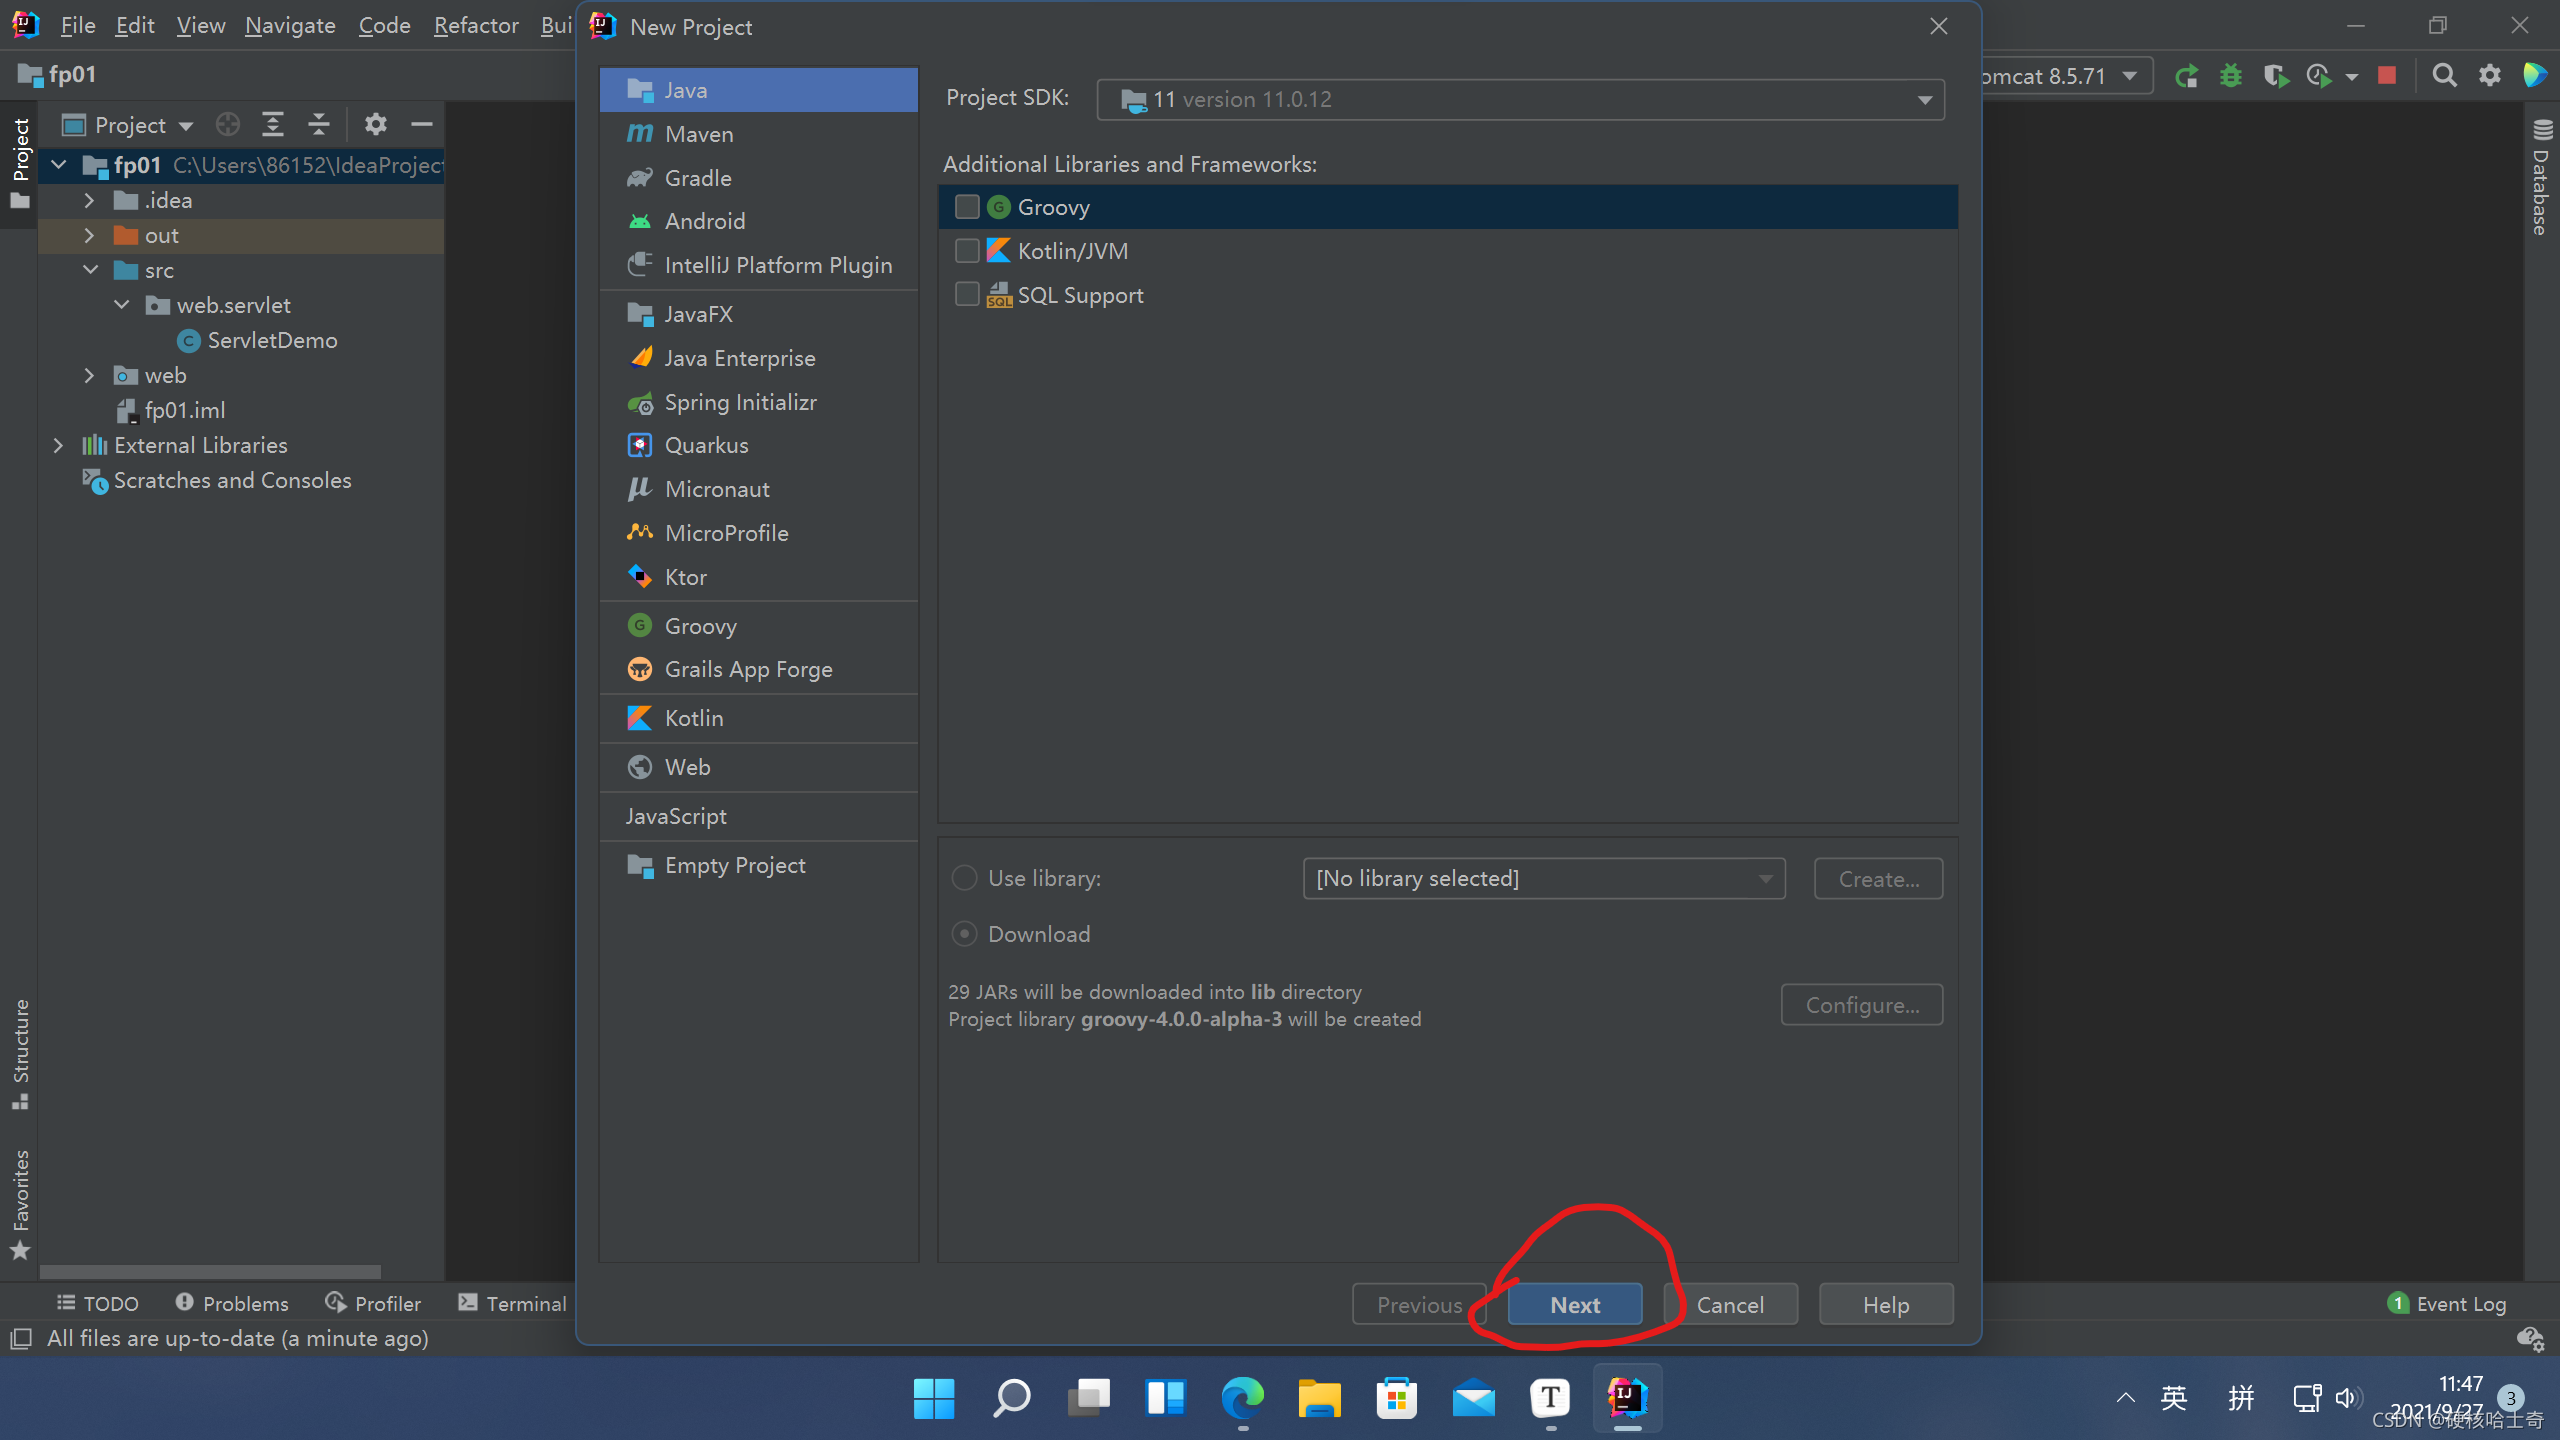Open the Event Log

click(x=2447, y=1303)
